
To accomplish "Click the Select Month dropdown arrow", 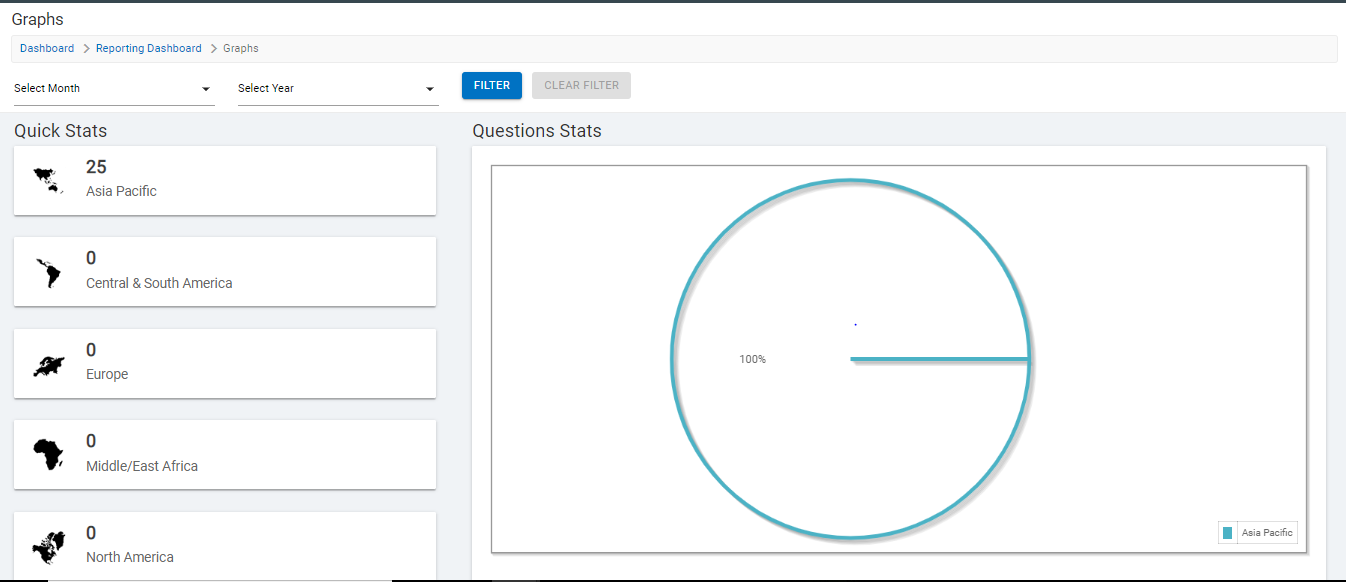I will 206,89.
